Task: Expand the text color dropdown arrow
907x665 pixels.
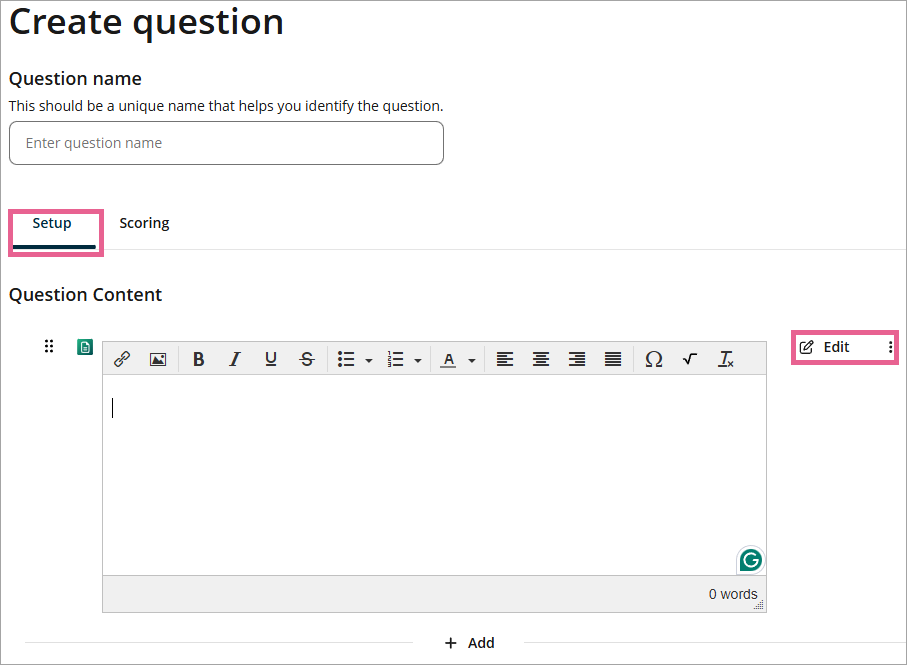Action: 471,360
